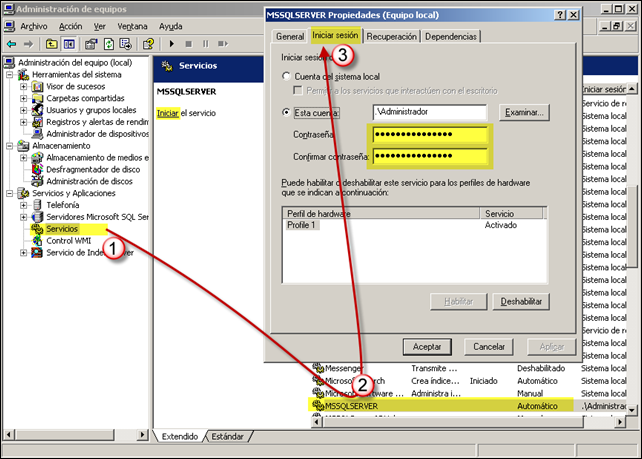Collapse Servicios y Aplicaciones branch
Image resolution: width=642 pixels, height=459 pixels.
(9, 194)
